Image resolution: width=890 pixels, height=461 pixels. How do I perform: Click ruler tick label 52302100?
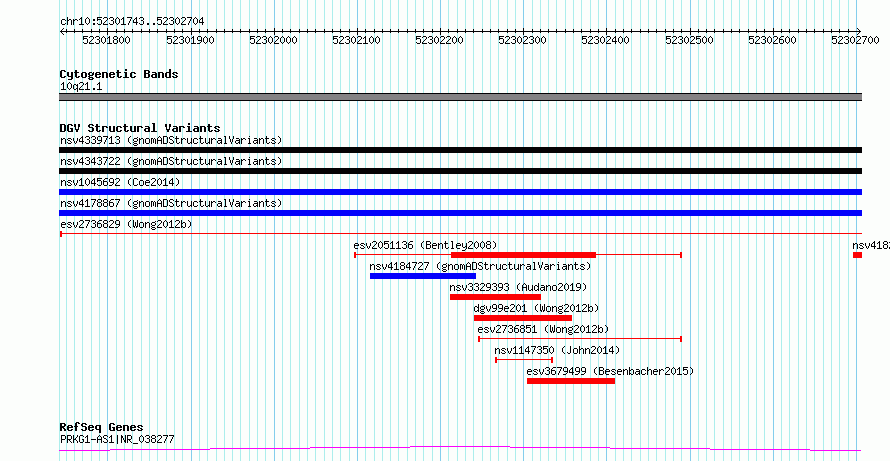point(356,40)
